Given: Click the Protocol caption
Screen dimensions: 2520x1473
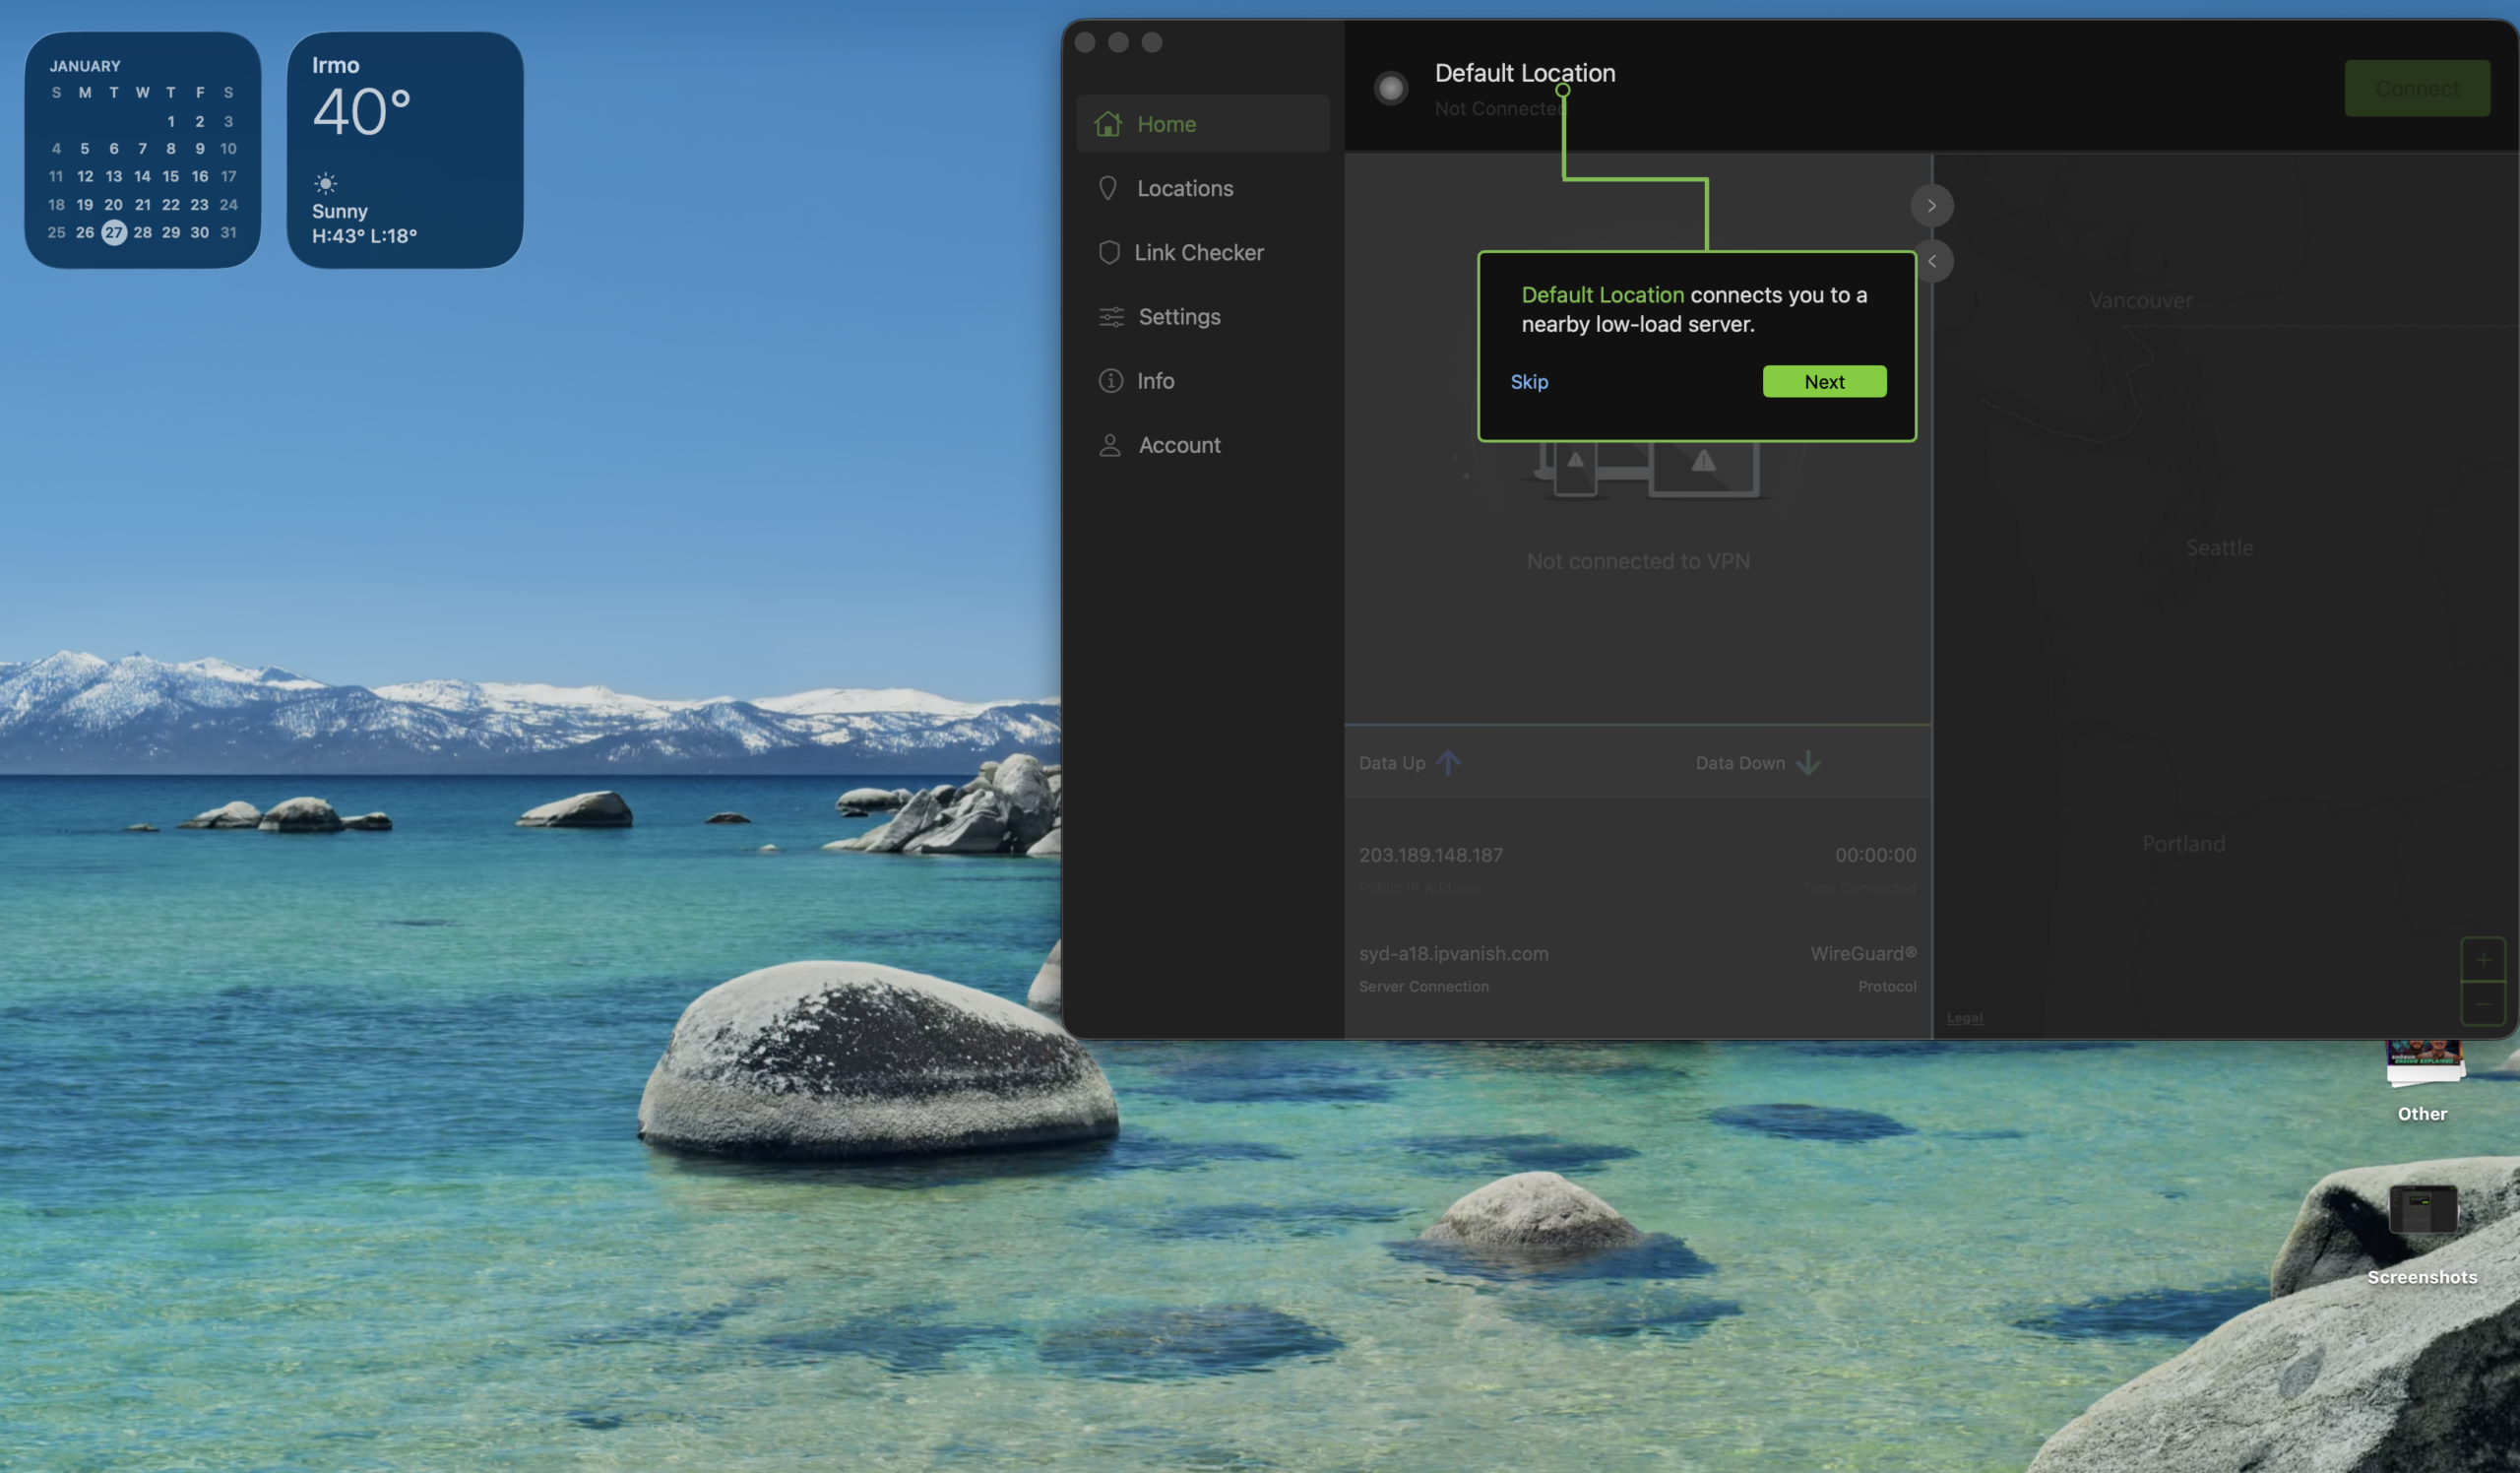Looking at the screenshot, I should point(1887,987).
